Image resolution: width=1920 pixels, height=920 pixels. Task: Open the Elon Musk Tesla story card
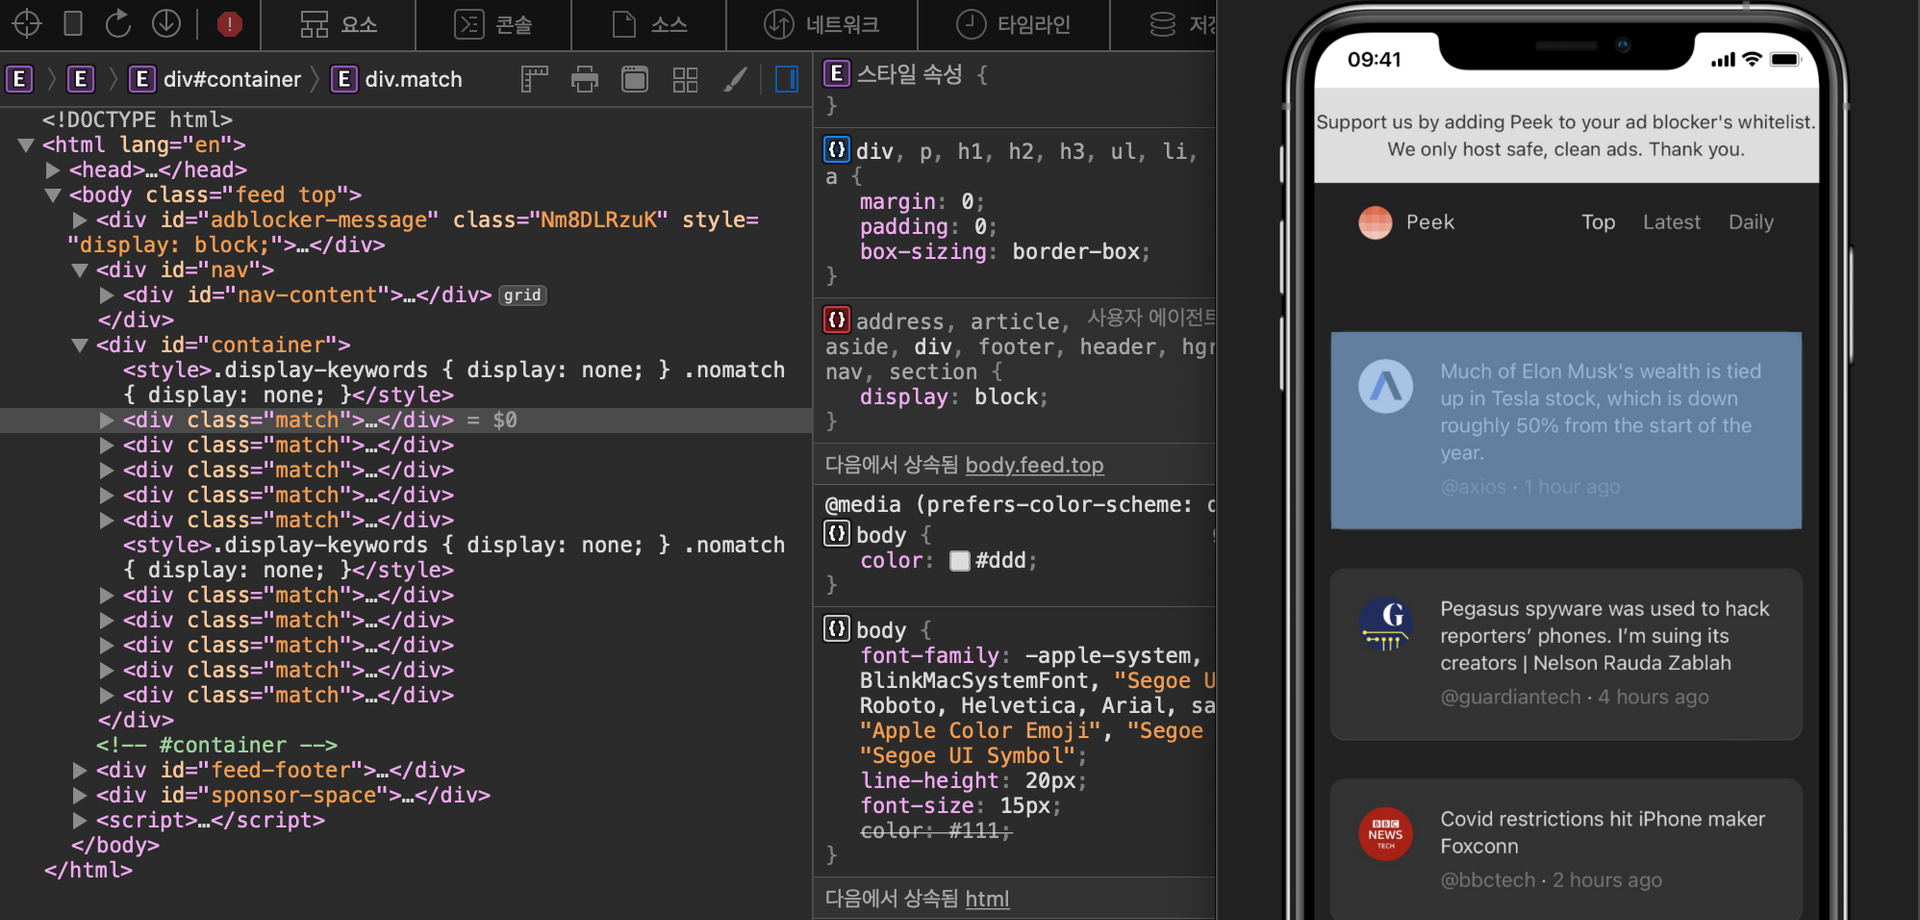coord(1566,430)
